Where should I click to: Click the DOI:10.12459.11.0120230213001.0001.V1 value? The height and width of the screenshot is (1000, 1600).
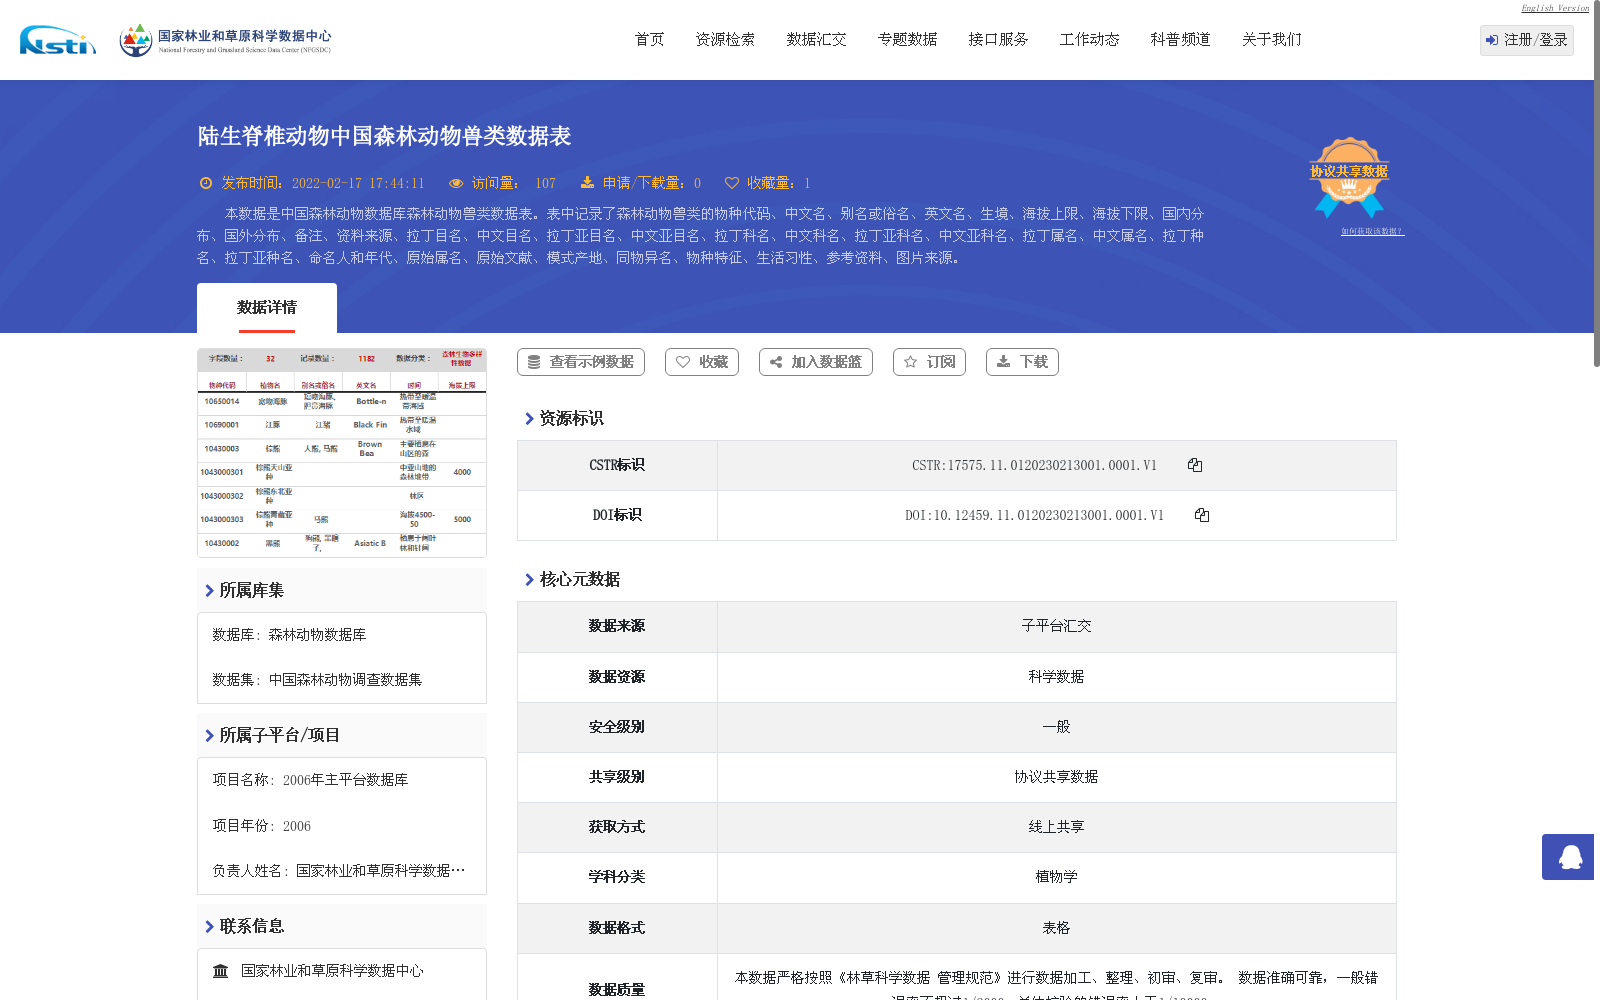click(x=1034, y=515)
